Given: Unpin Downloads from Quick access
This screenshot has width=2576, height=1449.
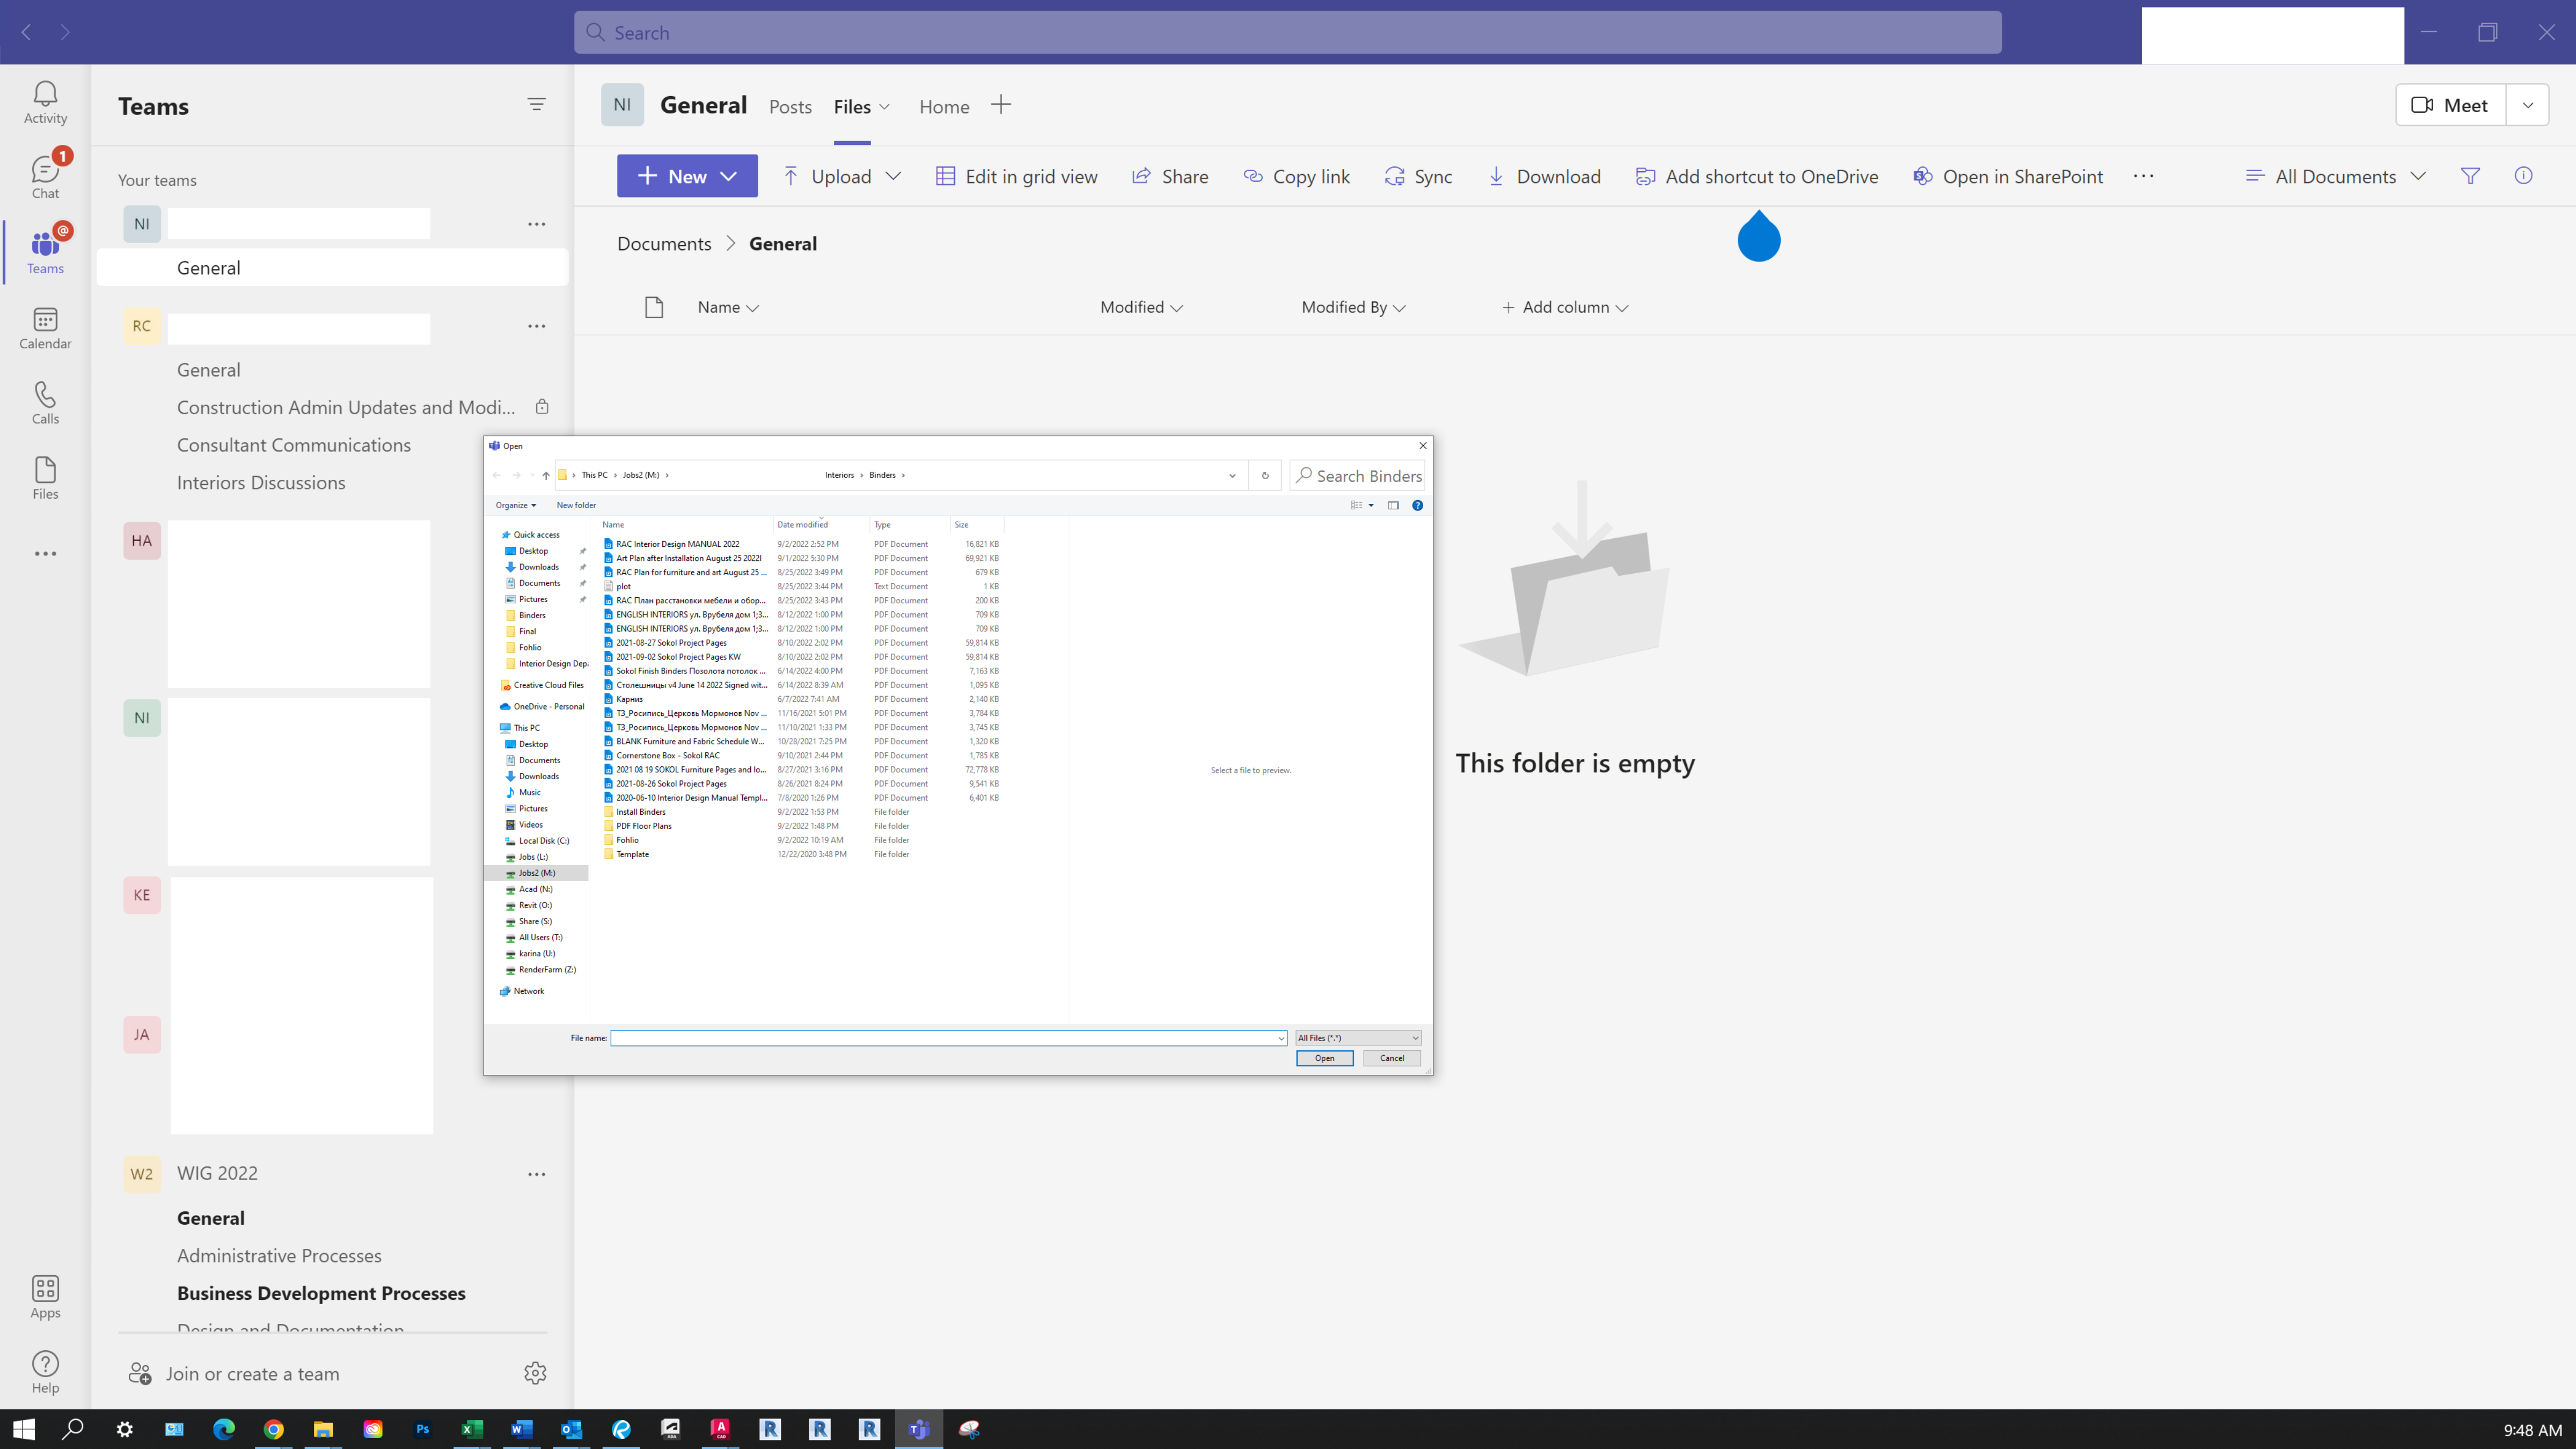Looking at the screenshot, I should click(583, 567).
